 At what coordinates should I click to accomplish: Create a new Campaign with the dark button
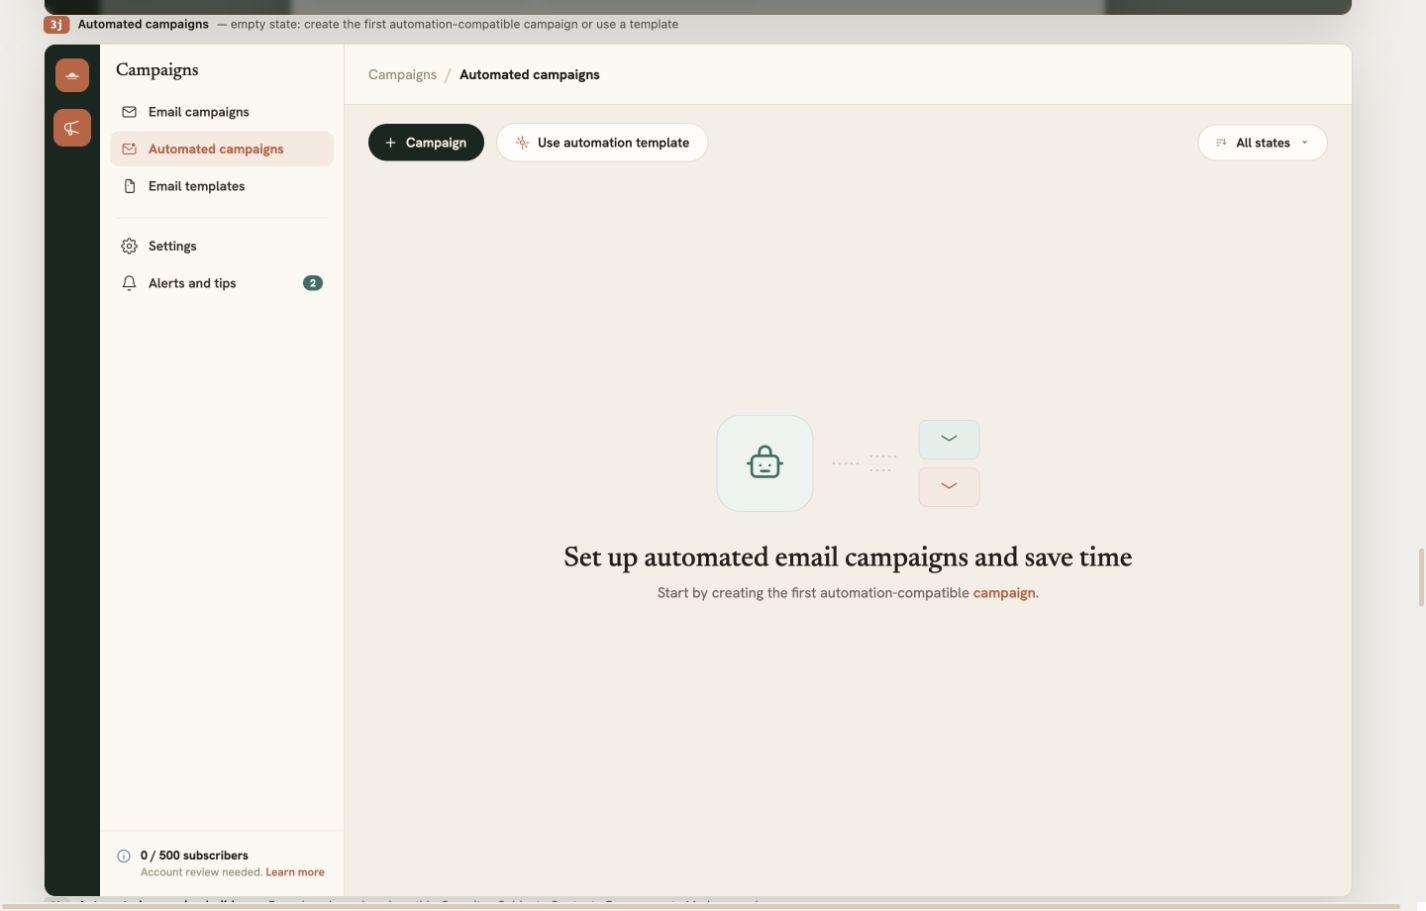(426, 143)
